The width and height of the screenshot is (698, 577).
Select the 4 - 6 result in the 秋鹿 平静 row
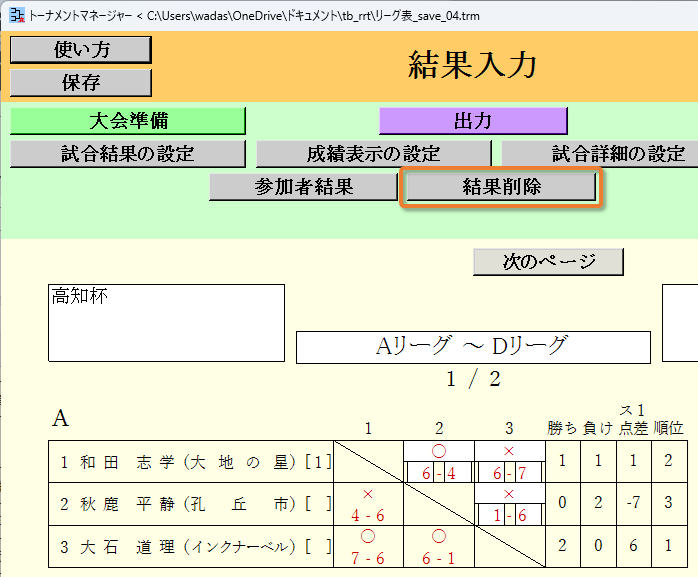click(368, 516)
